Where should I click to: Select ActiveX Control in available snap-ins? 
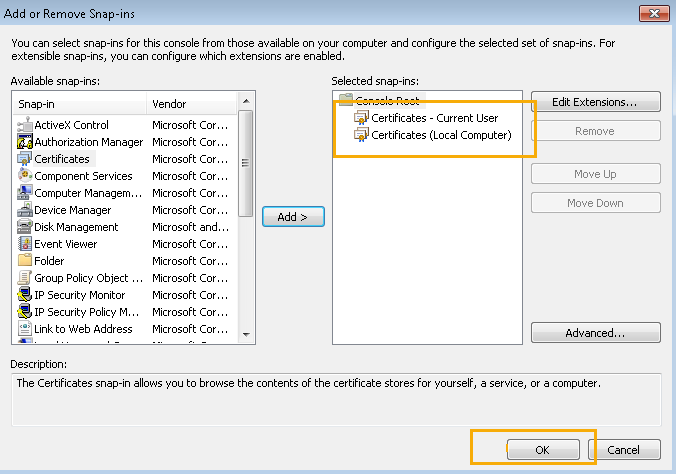click(72, 125)
